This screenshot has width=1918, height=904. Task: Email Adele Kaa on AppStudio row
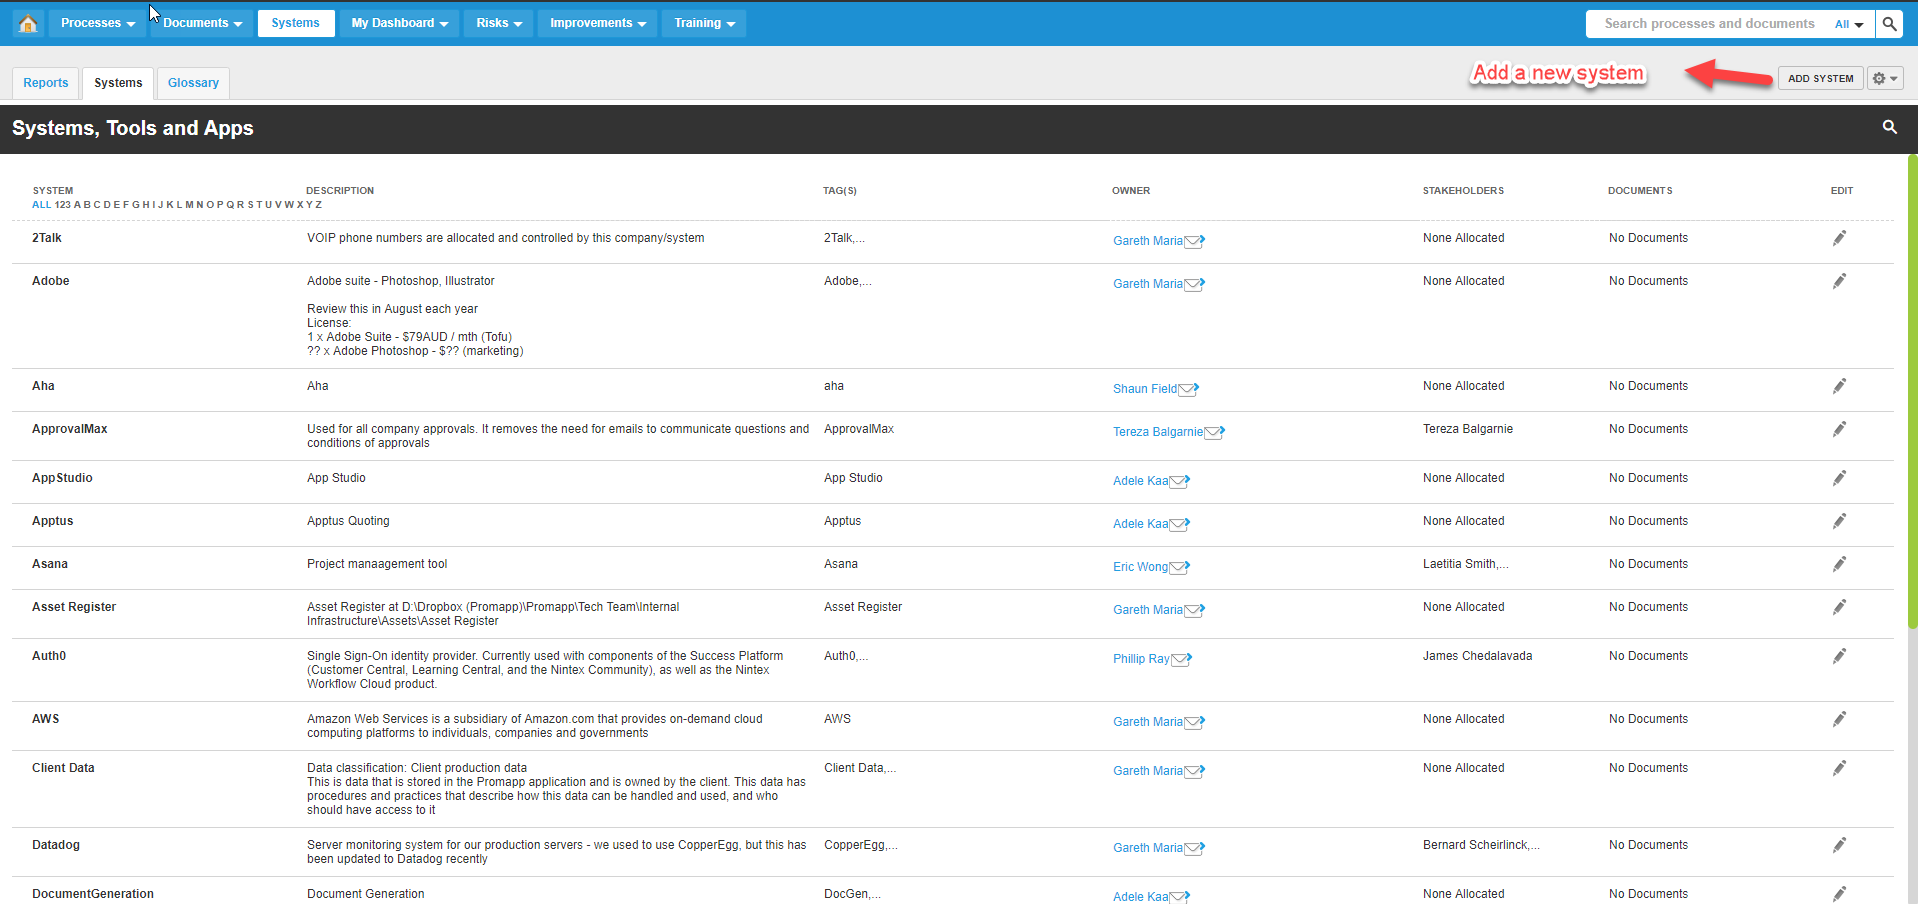point(1180,481)
